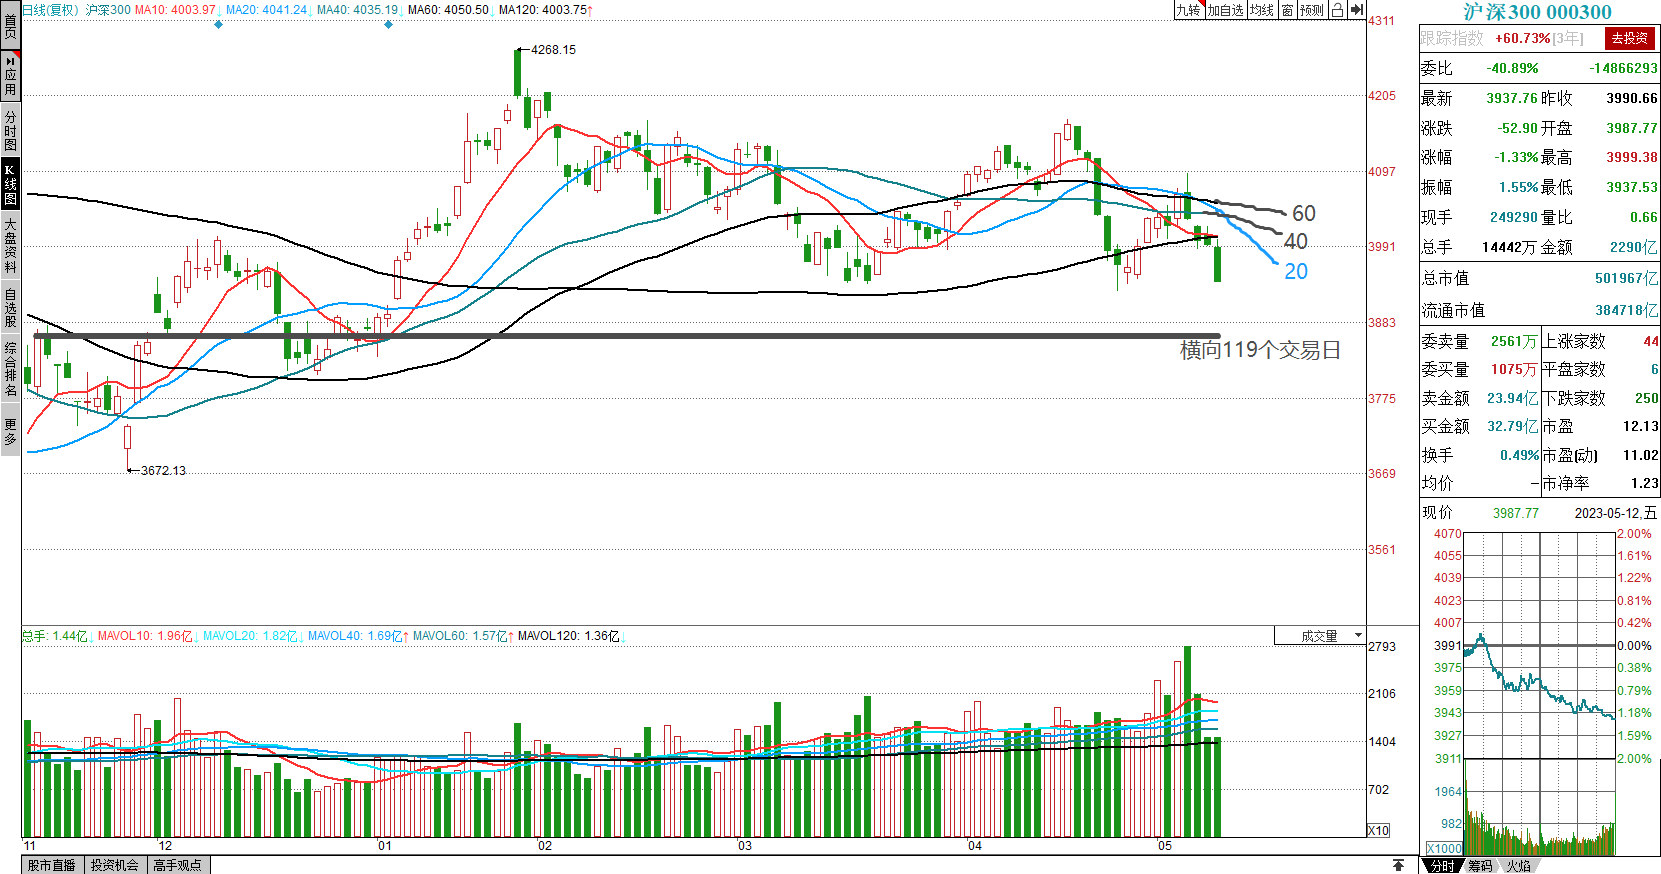Open the 投资机会 bottom tab
The image size is (1661, 874).
115,865
